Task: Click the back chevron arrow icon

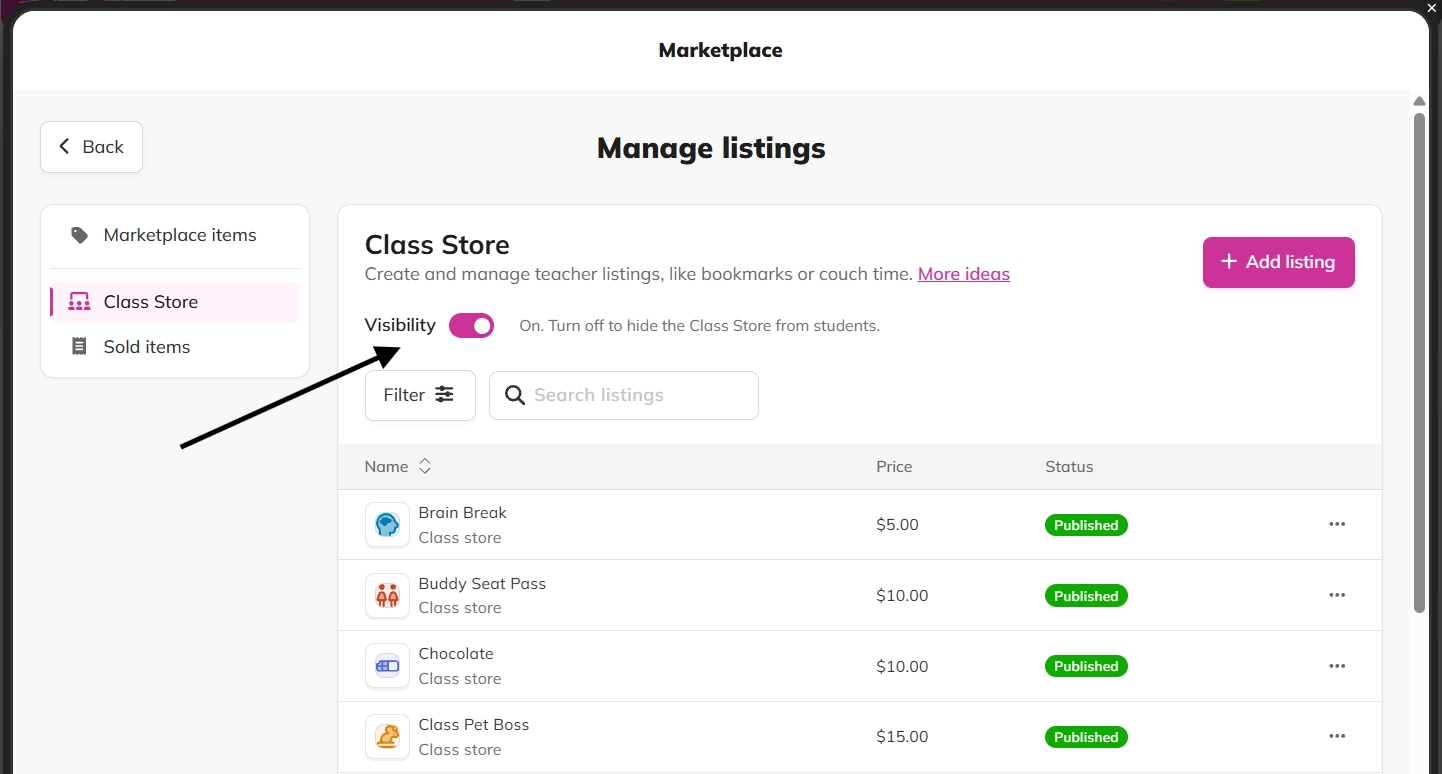Action: (x=65, y=147)
